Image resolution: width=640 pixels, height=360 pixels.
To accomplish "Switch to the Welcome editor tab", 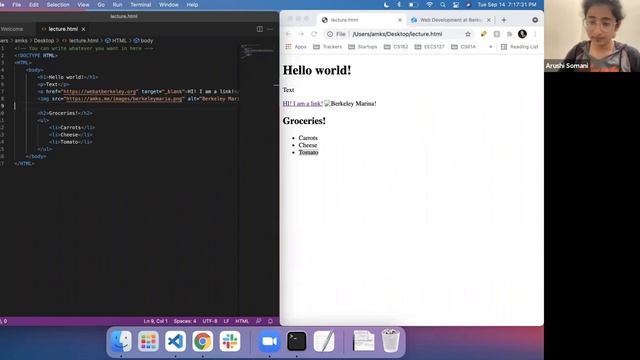I will pos(12,29).
